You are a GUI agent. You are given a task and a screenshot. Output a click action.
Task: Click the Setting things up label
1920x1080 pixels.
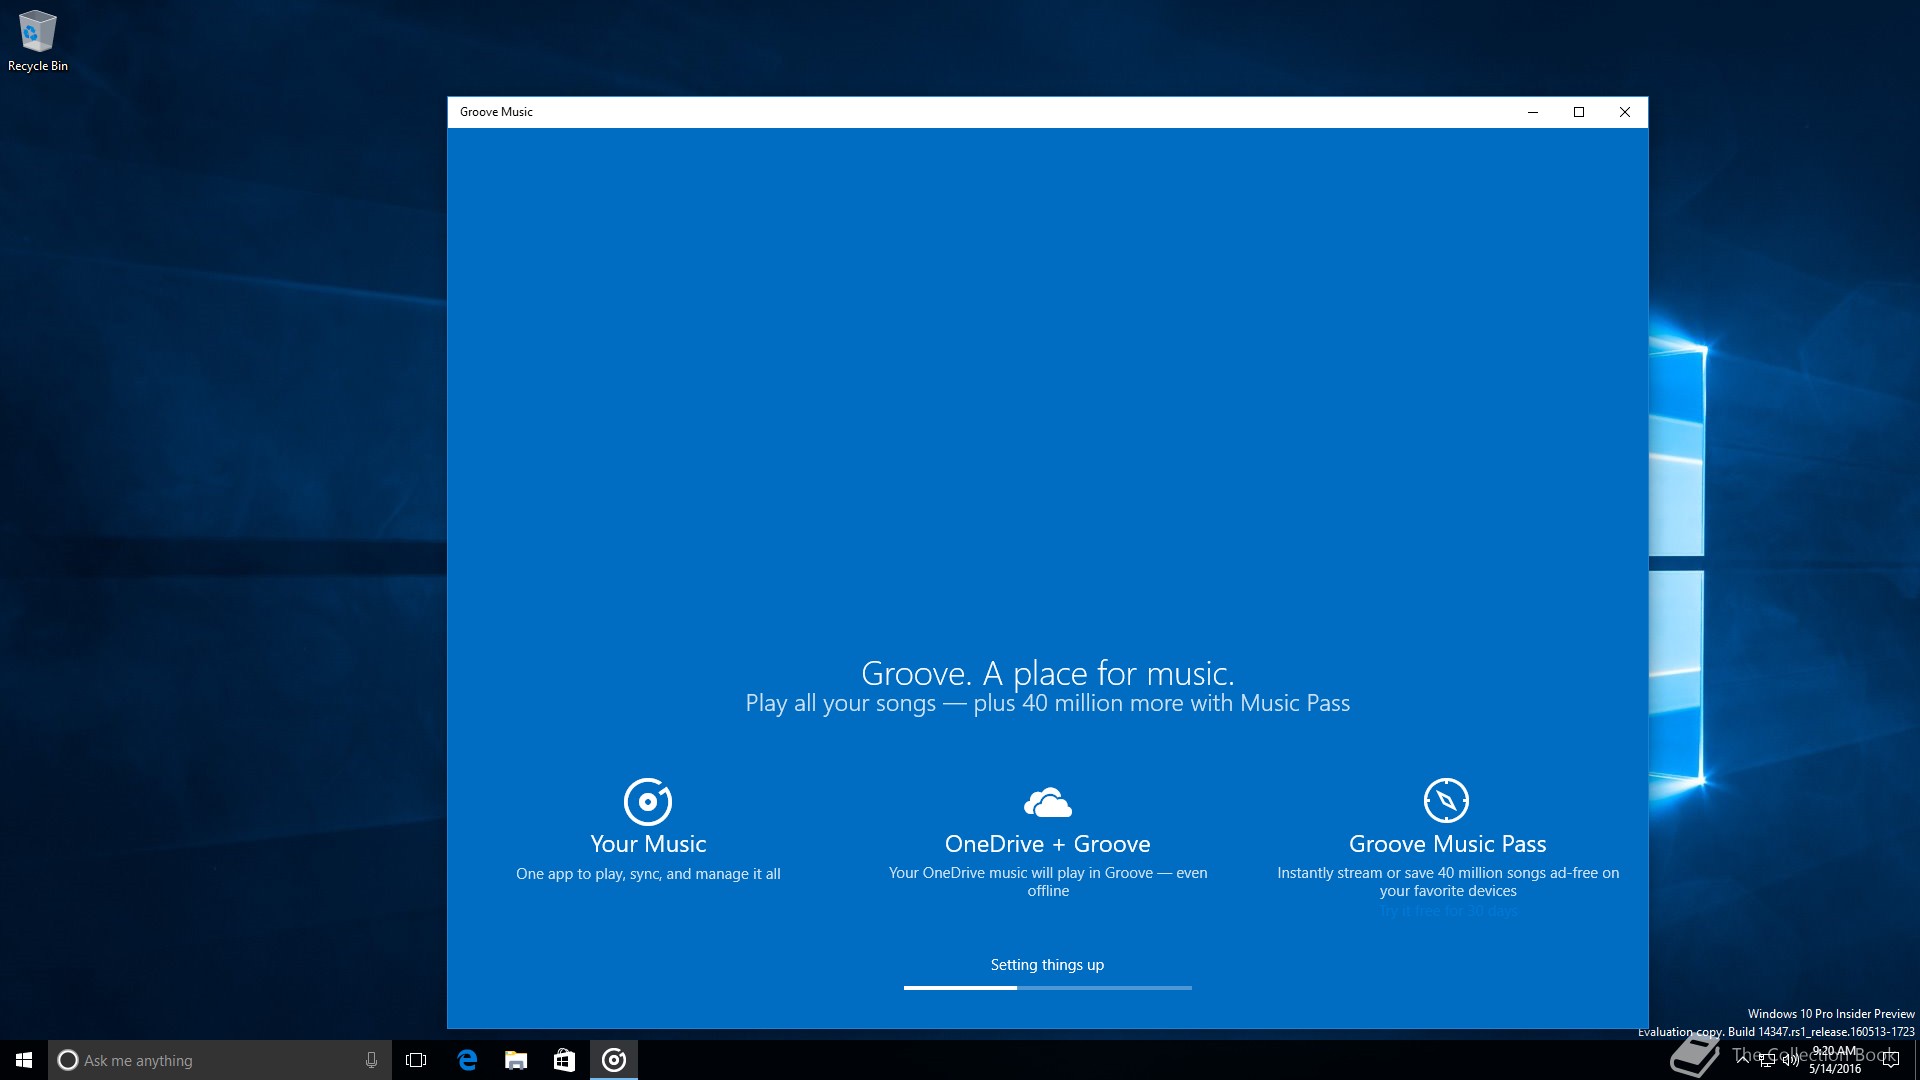[x=1047, y=965]
